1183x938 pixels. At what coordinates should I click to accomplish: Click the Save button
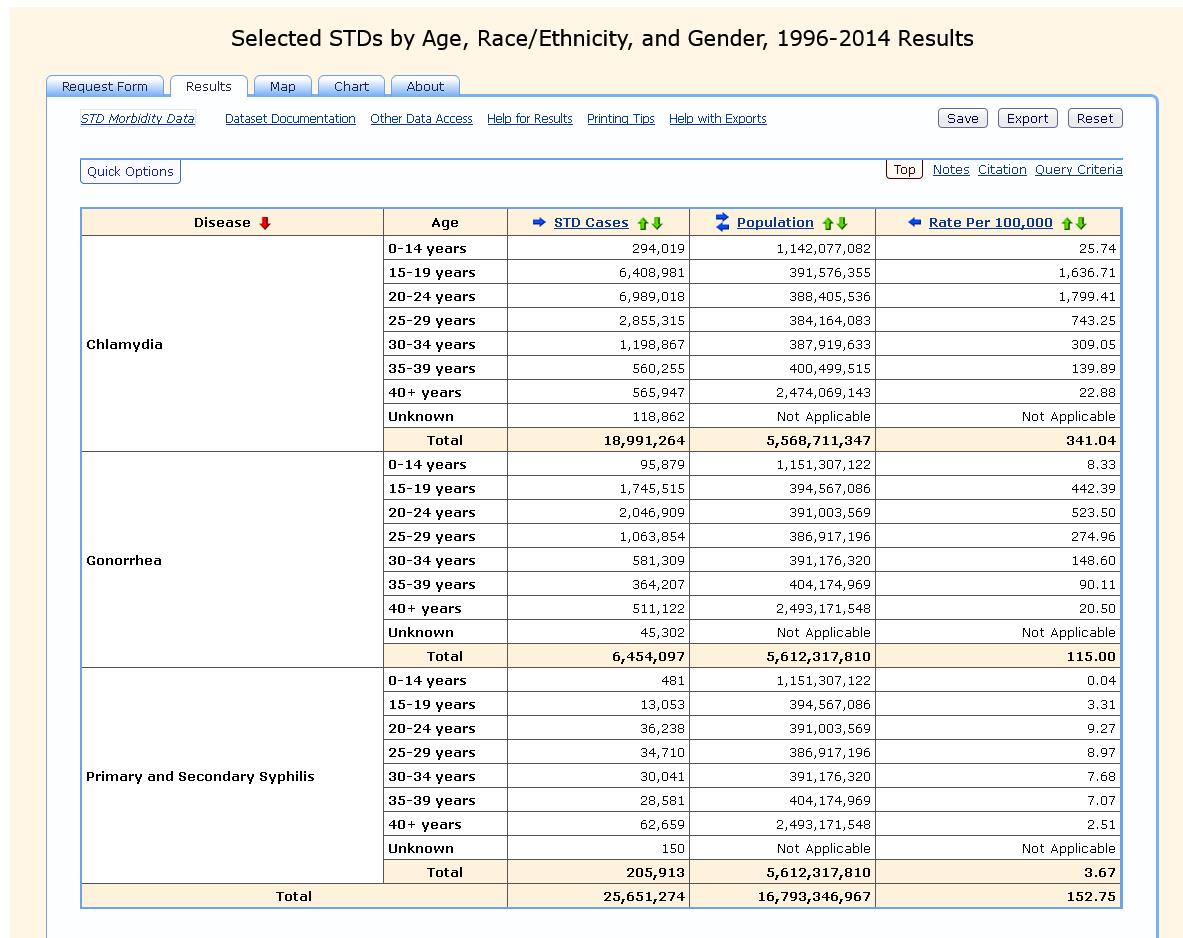(x=962, y=118)
